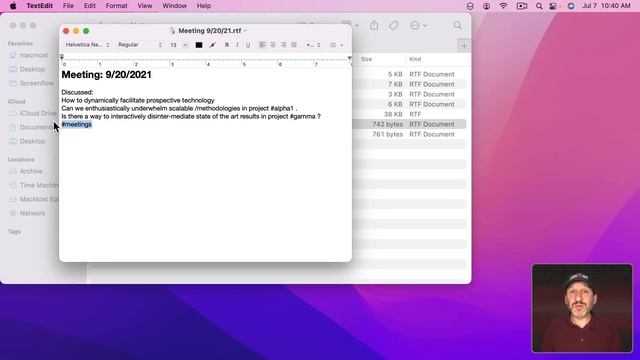Open the Finder action (ellipsis) menu
This screenshot has height=360, width=640.
418,25
